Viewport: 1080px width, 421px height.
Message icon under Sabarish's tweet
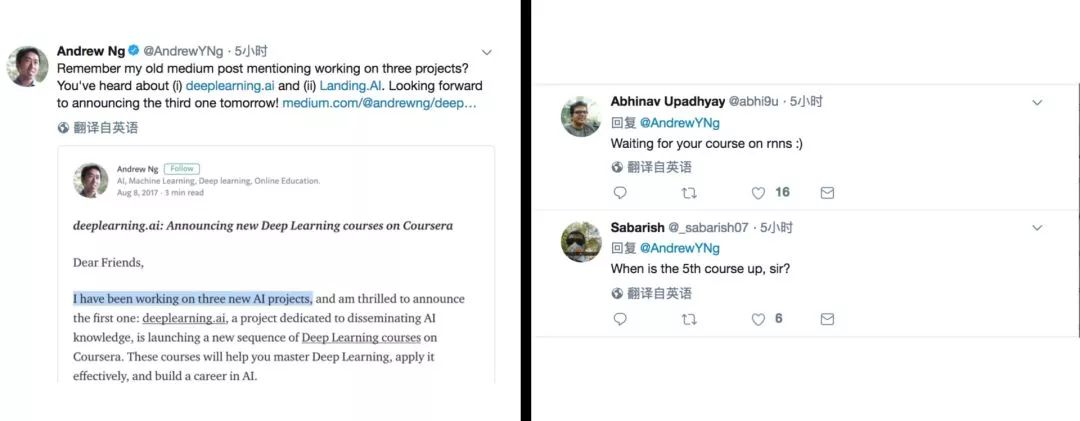click(827, 319)
